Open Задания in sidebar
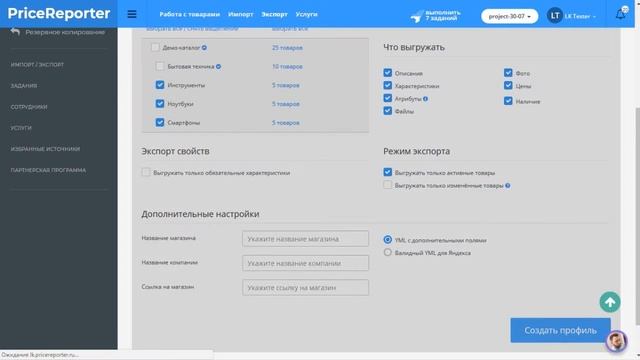640x360 pixels. [x=24, y=86]
